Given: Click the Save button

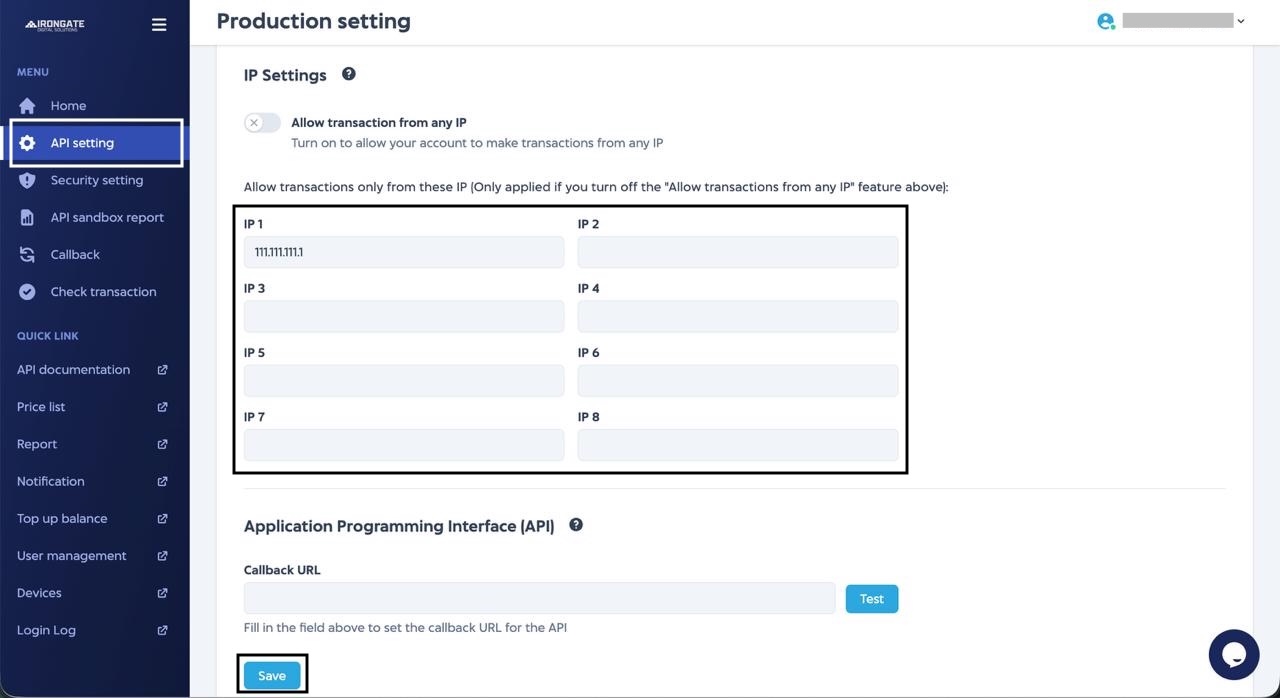Looking at the screenshot, I should pos(272,675).
